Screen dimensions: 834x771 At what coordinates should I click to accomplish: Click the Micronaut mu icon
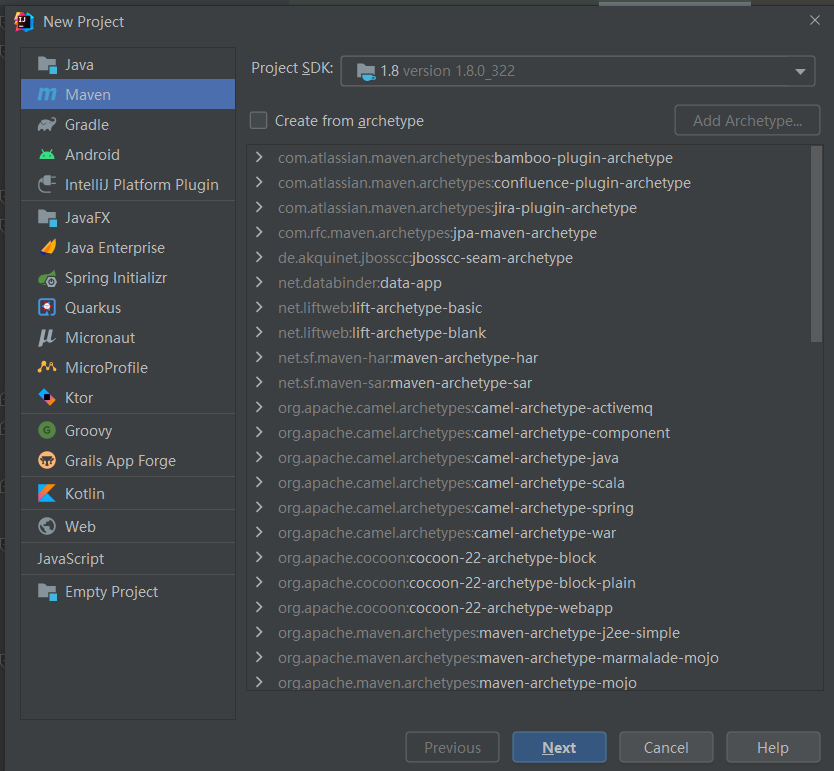[x=47, y=338]
